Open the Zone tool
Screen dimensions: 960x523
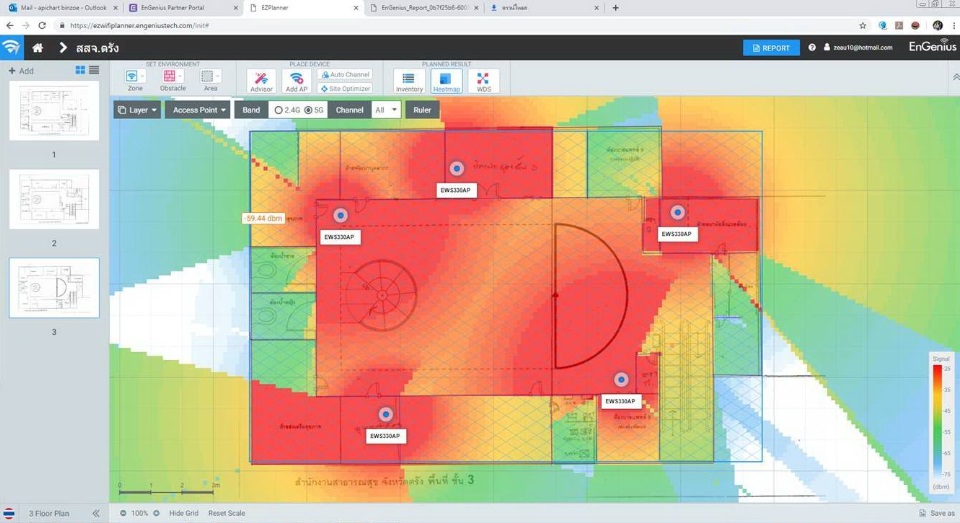(132, 77)
